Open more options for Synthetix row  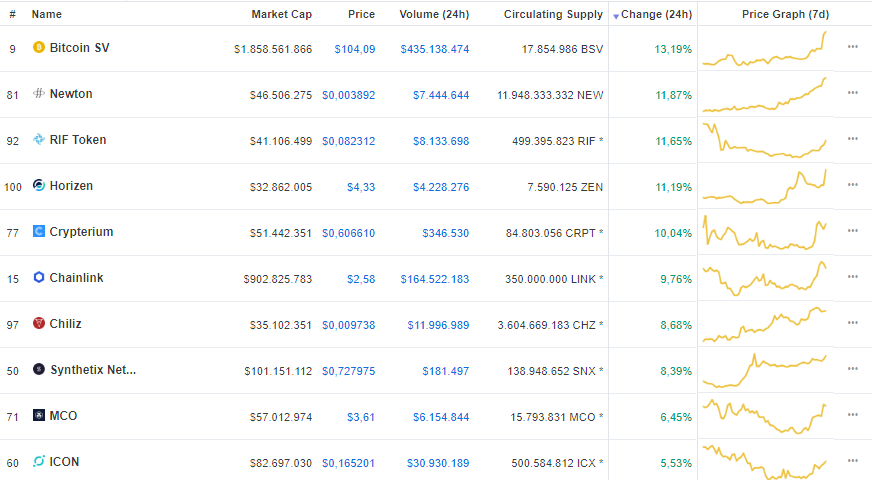pyautogui.click(x=852, y=369)
